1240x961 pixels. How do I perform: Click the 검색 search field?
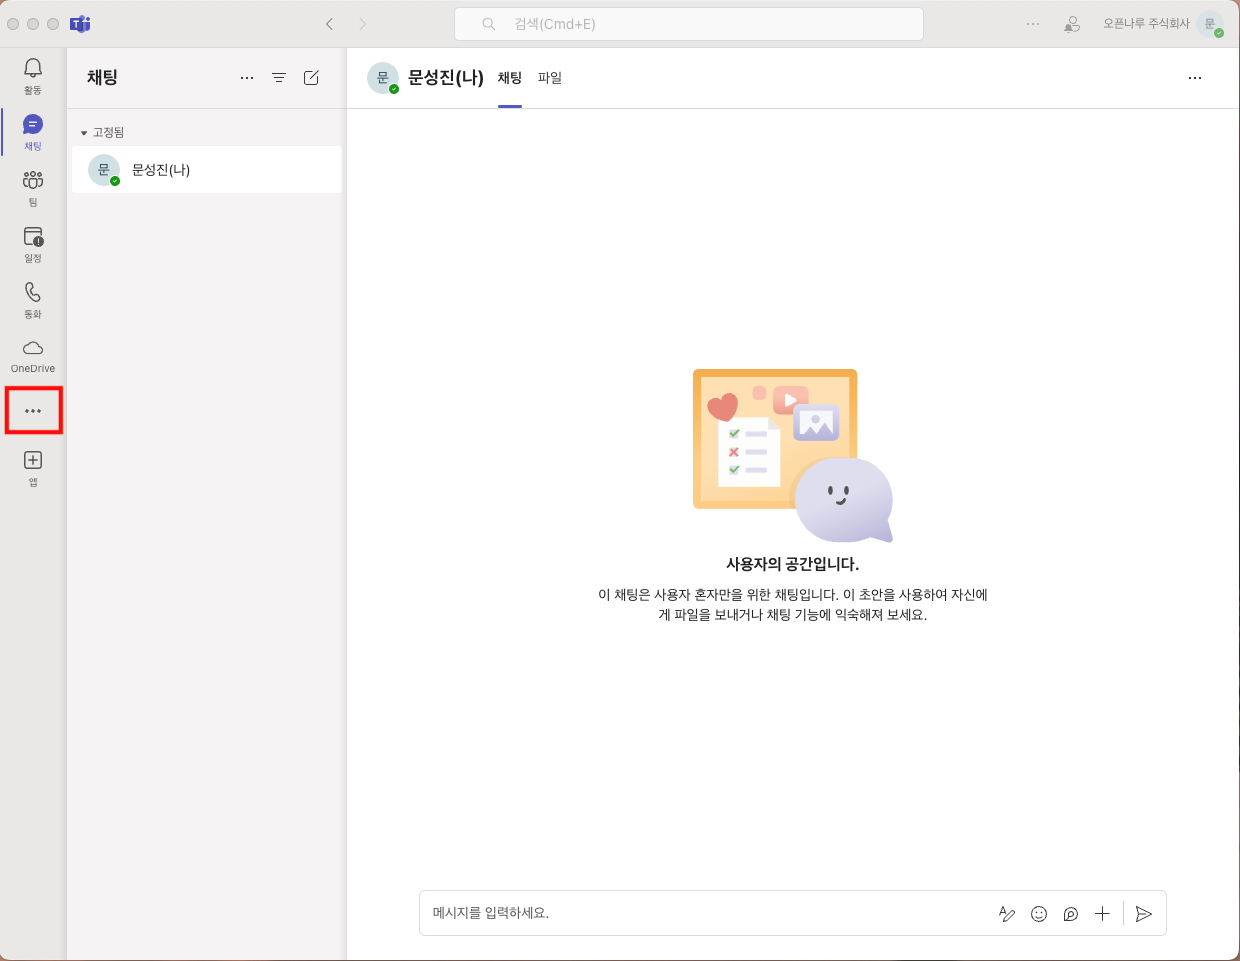click(688, 24)
